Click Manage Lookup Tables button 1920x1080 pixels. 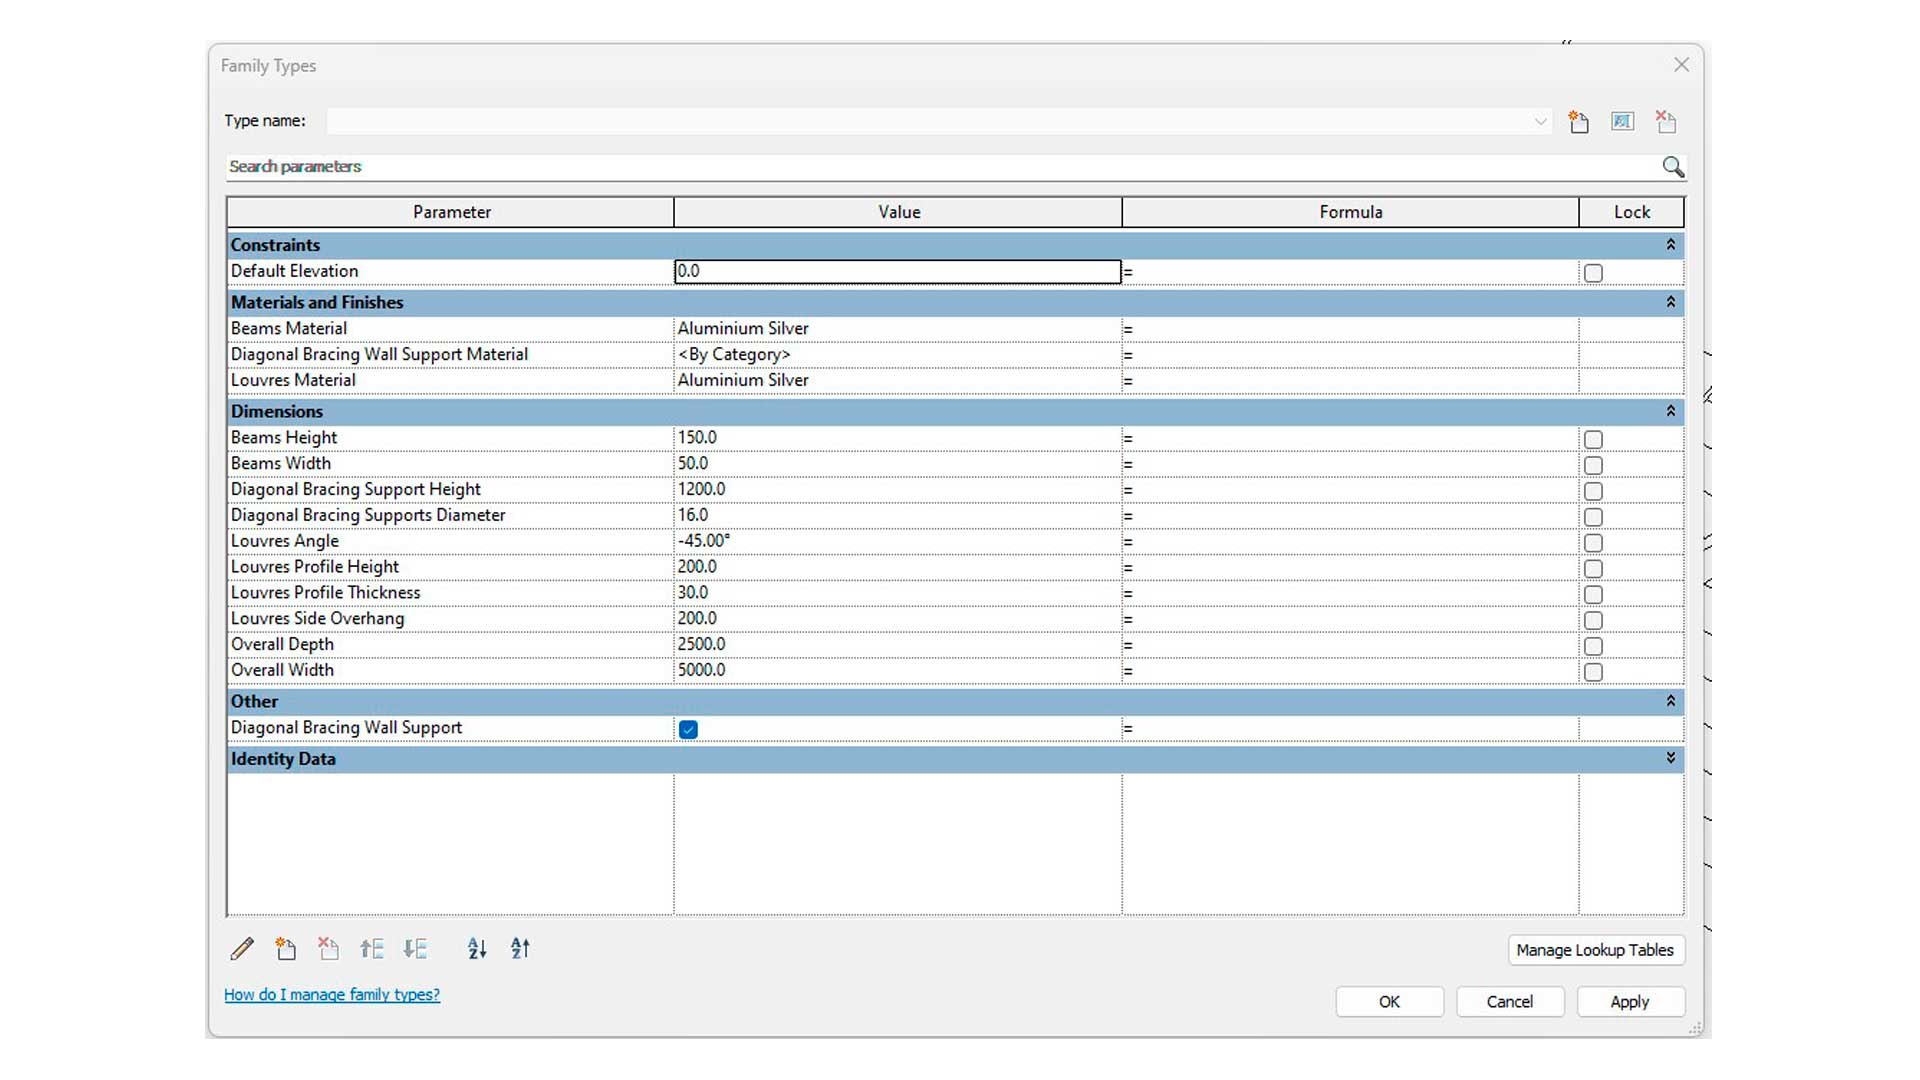click(x=1594, y=949)
